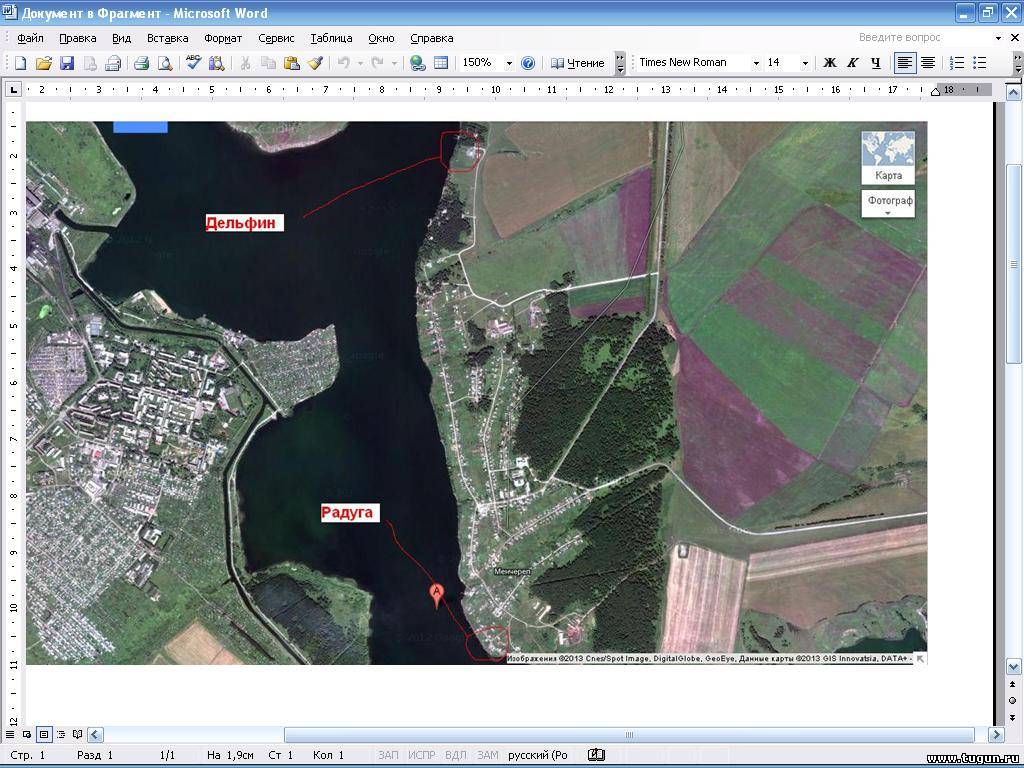Select the Дельфин label on the map

(x=244, y=223)
